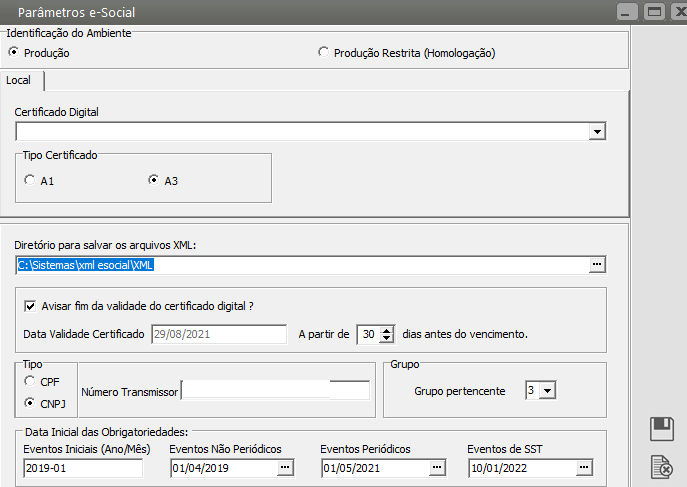Maximize the Parâmetros e-Social window
Screen dimensions: 687x487
[x=655, y=12]
